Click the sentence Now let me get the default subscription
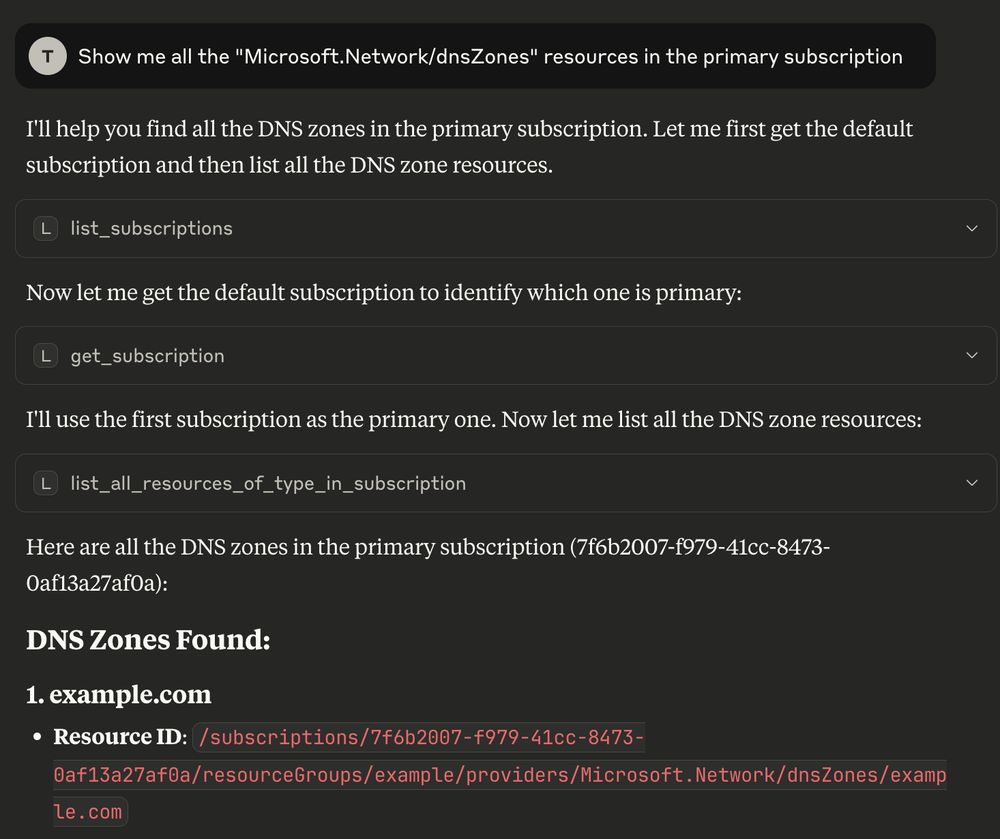The height and width of the screenshot is (839, 1000). pos(384,293)
